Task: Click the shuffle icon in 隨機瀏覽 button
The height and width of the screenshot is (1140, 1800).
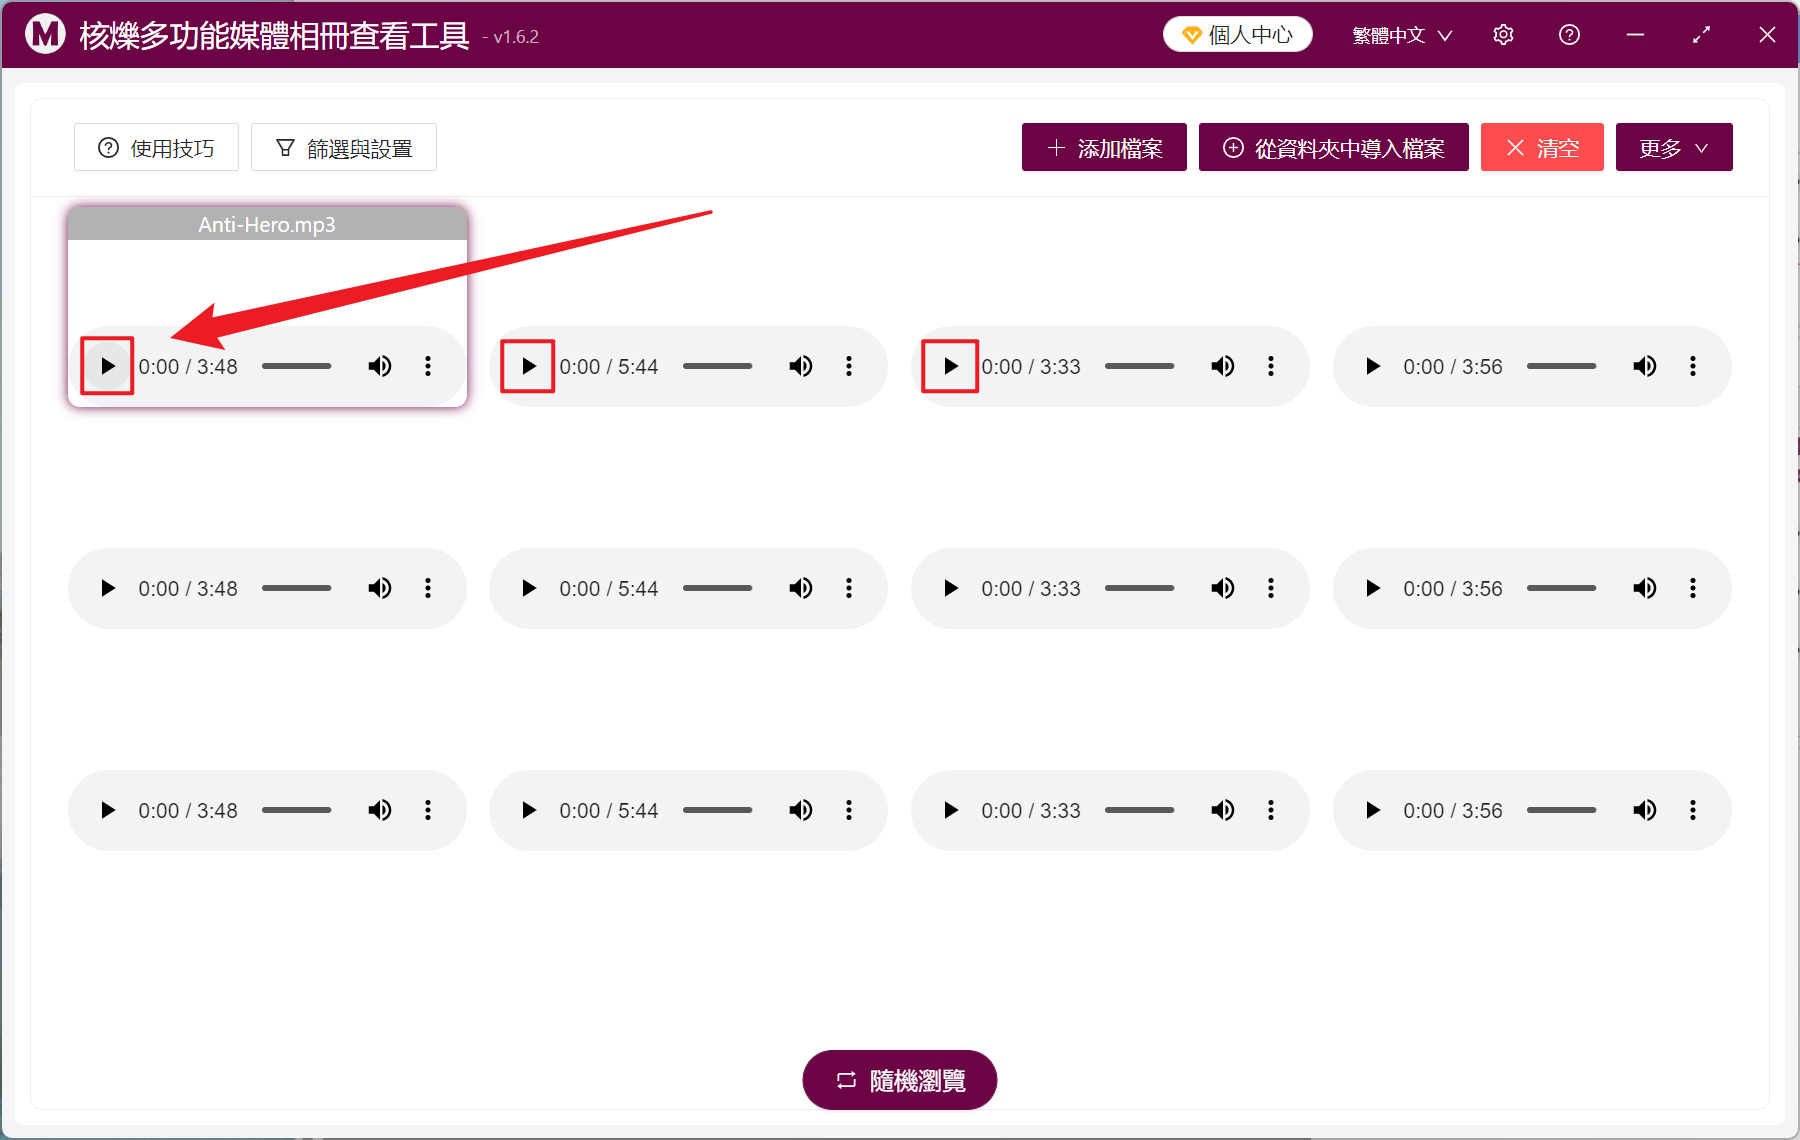Action: (x=845, y=1080)
